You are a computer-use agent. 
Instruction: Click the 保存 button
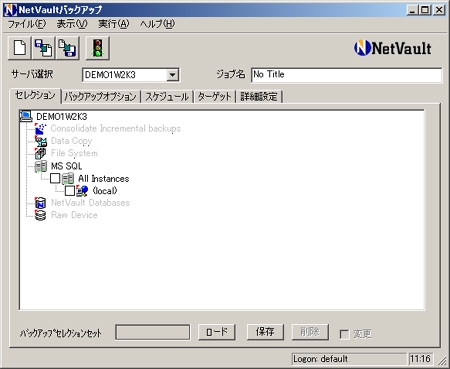coord(265,332)
